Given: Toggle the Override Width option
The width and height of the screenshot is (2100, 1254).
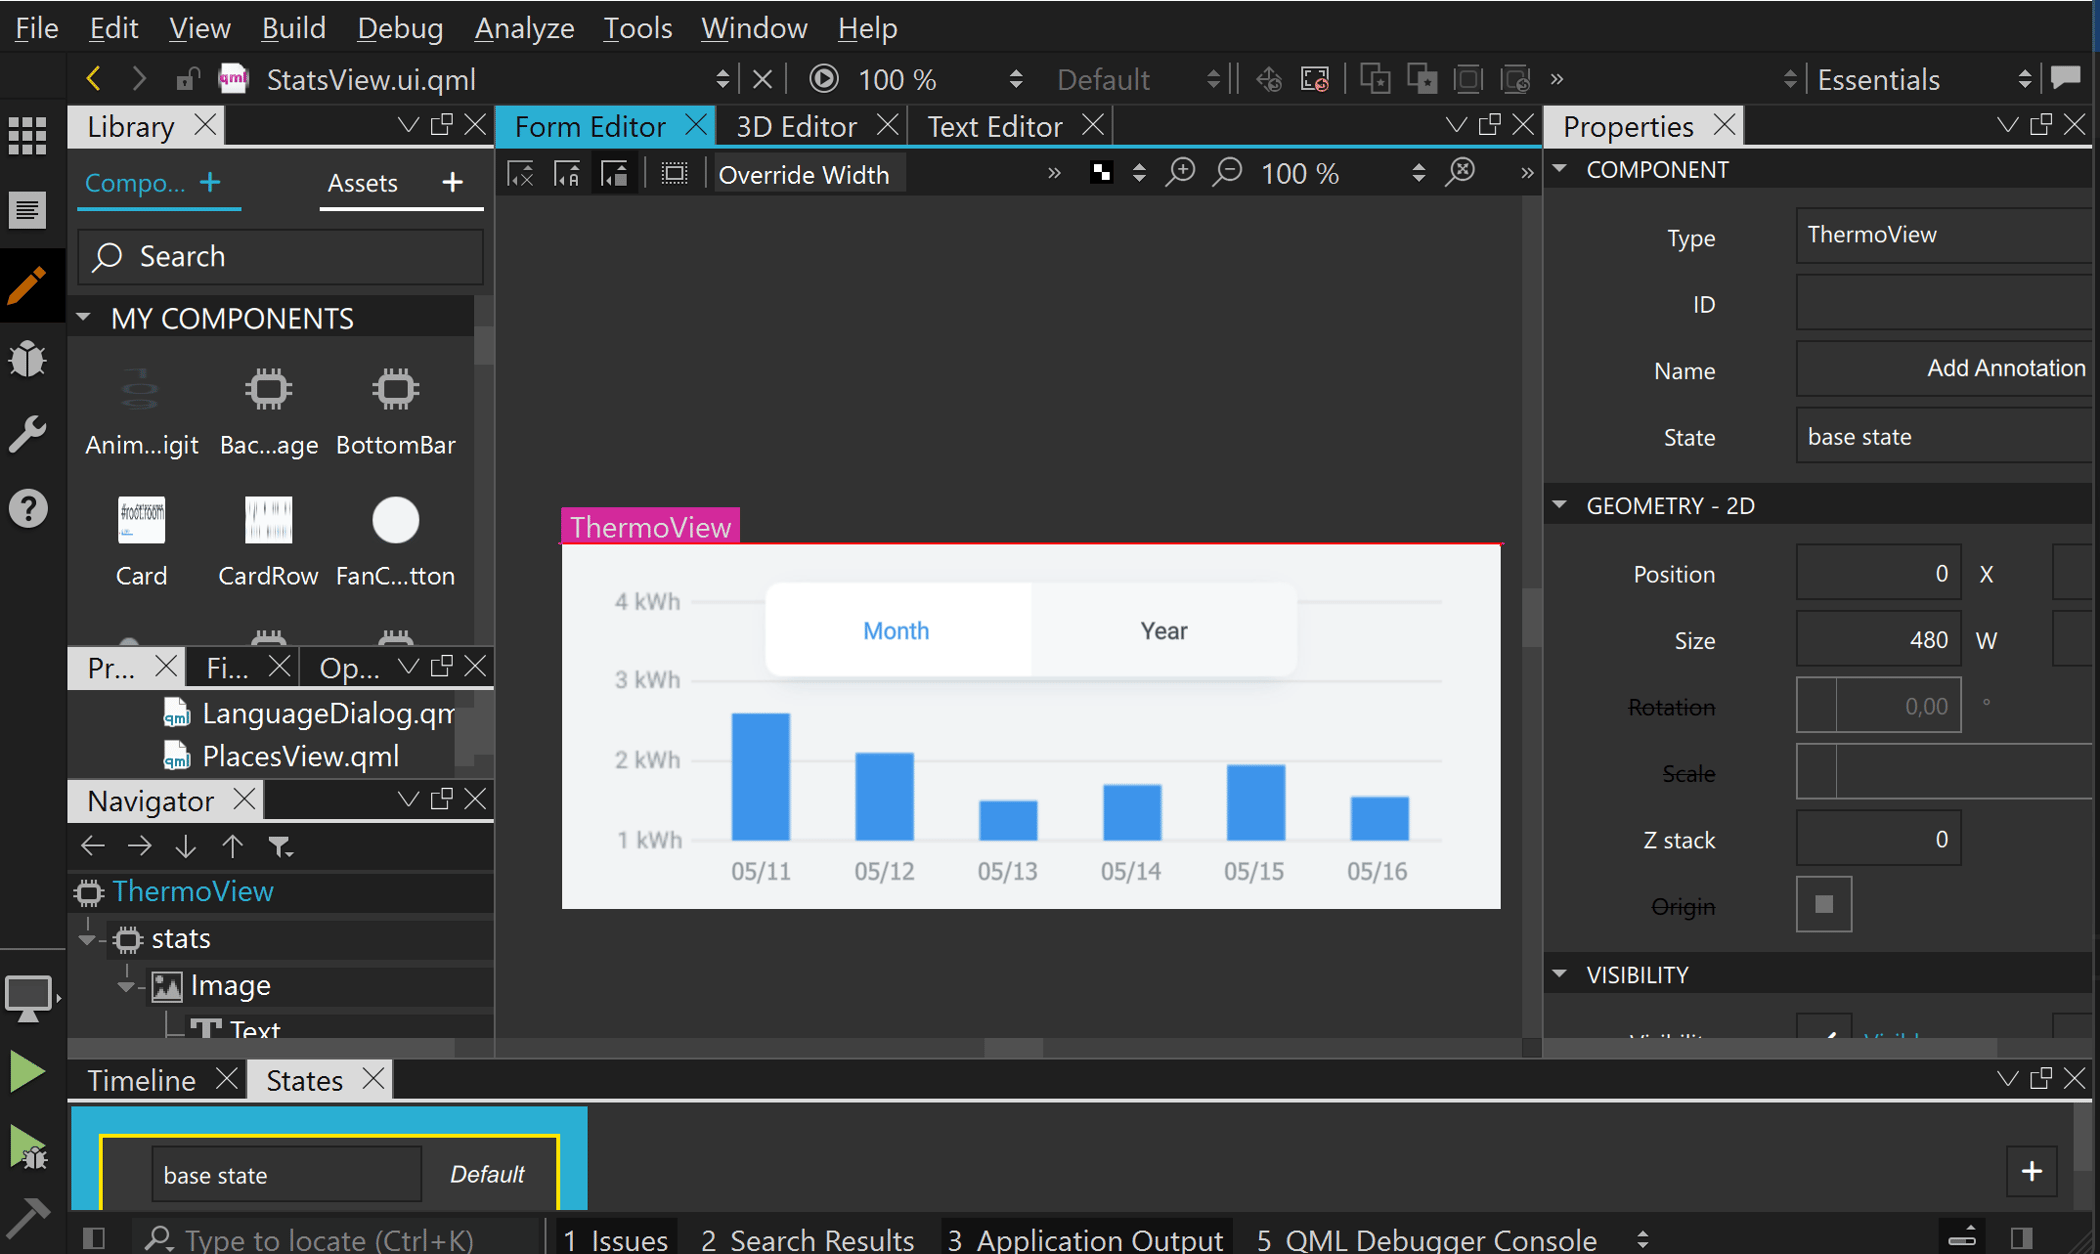Looking at the screenshot, I should [x=805, y=173].
